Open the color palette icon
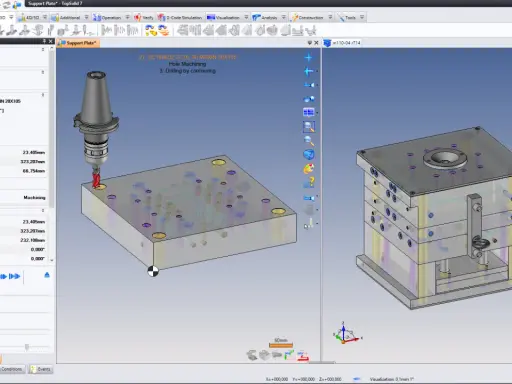 coord(309,168)
